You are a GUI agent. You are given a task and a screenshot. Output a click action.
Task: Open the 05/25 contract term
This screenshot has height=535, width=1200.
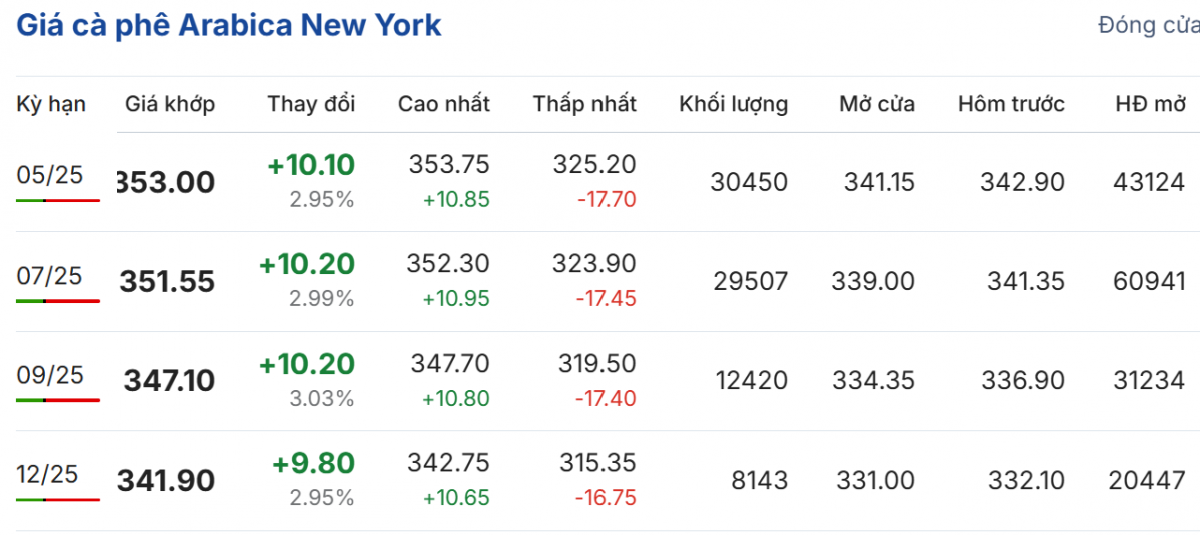click(50, 176)
